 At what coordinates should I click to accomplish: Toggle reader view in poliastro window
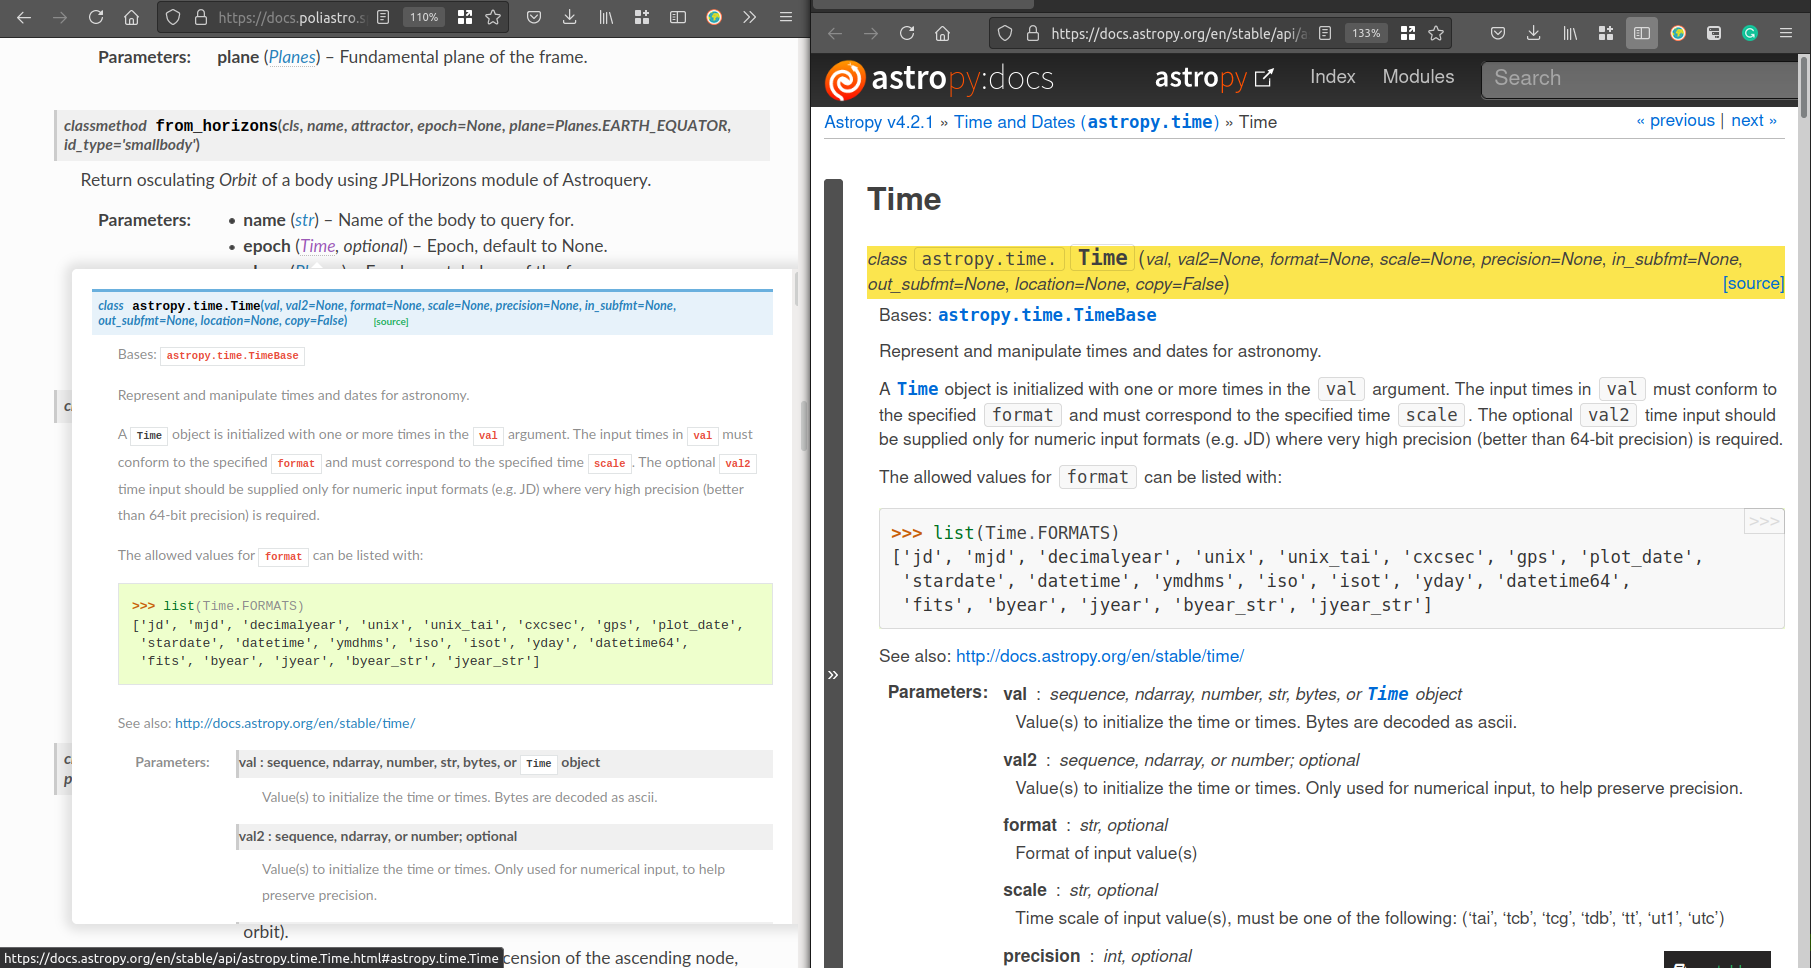[x=383, y=17]
